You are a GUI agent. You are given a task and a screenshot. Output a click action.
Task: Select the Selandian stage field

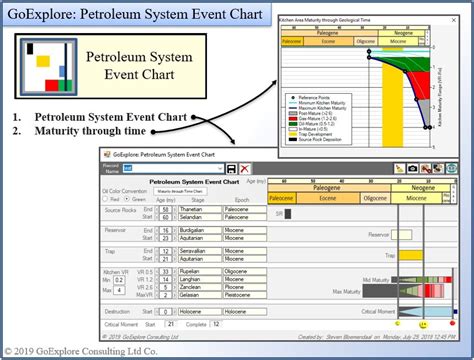tap(200, 217)
